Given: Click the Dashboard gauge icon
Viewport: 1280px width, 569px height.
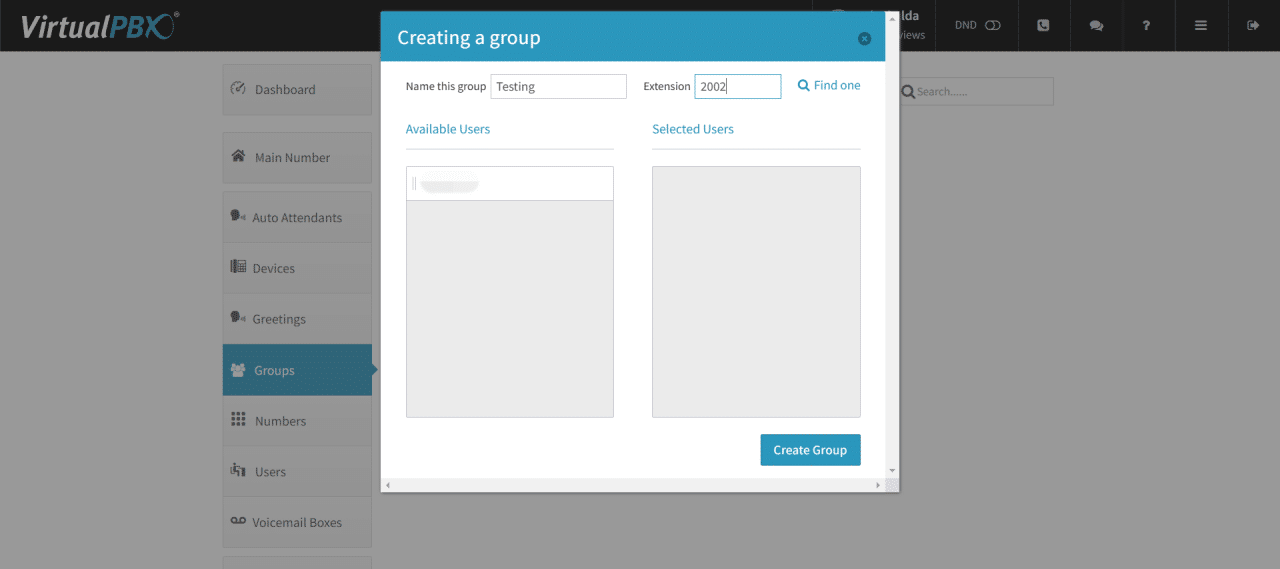Looking at the screenshot, I should pos(238,88).
